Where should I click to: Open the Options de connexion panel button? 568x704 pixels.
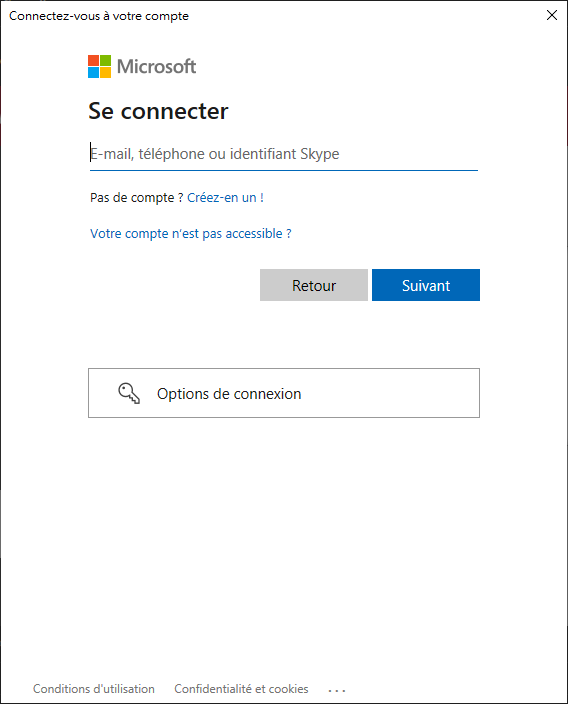tap(284, 393)
